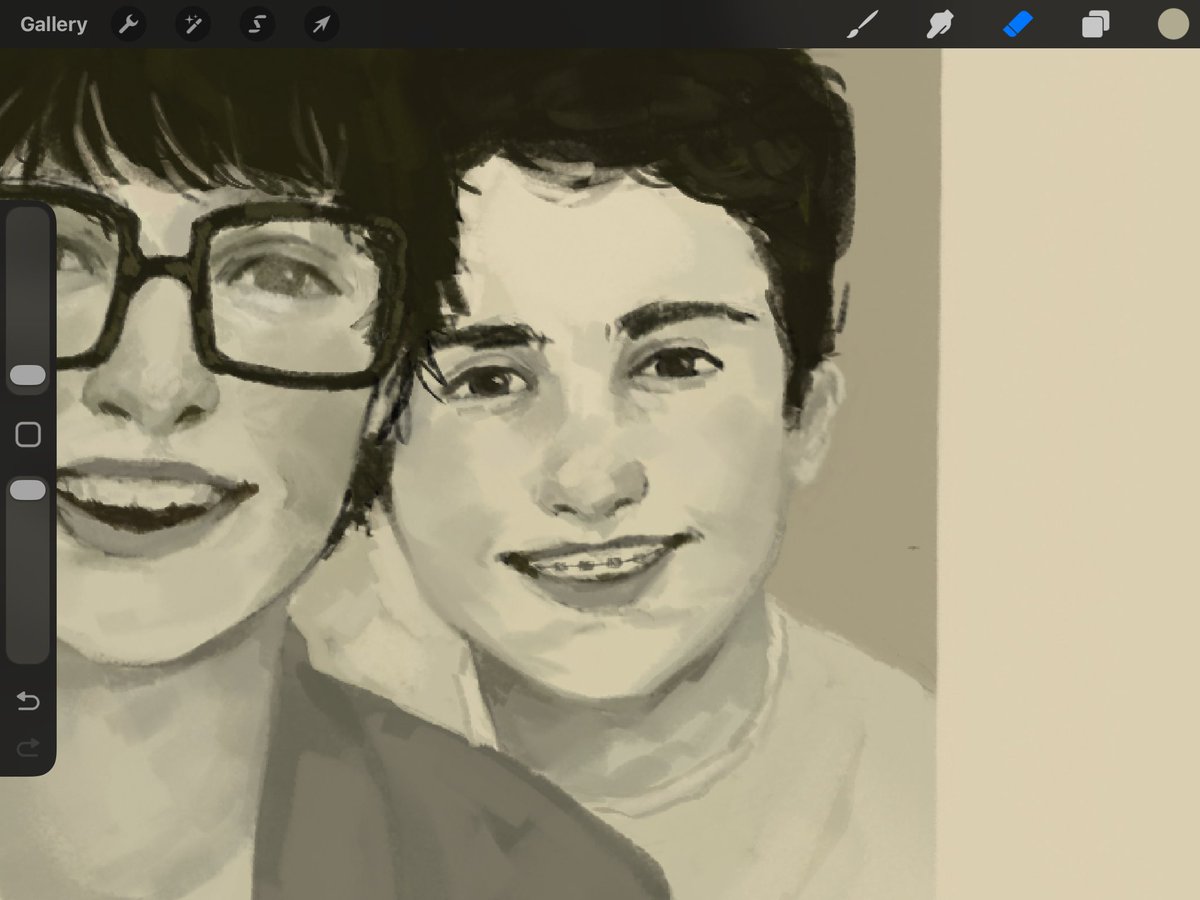Open the Gallery view
This screenshot has height=900, width=1200.
tap(53, 24)
